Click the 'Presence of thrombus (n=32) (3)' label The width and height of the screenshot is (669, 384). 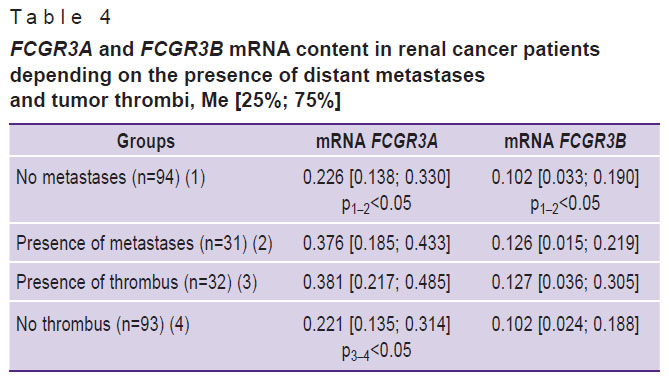click(x=137, y=282)
